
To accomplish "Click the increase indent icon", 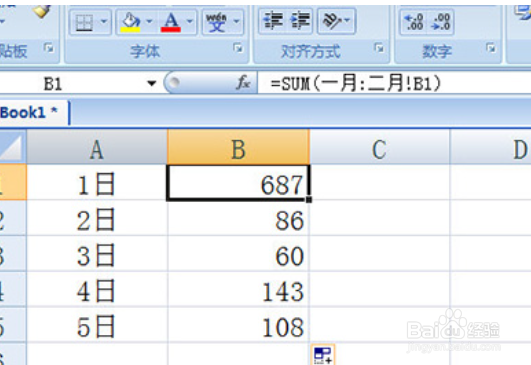I will (x=300, y=21).
